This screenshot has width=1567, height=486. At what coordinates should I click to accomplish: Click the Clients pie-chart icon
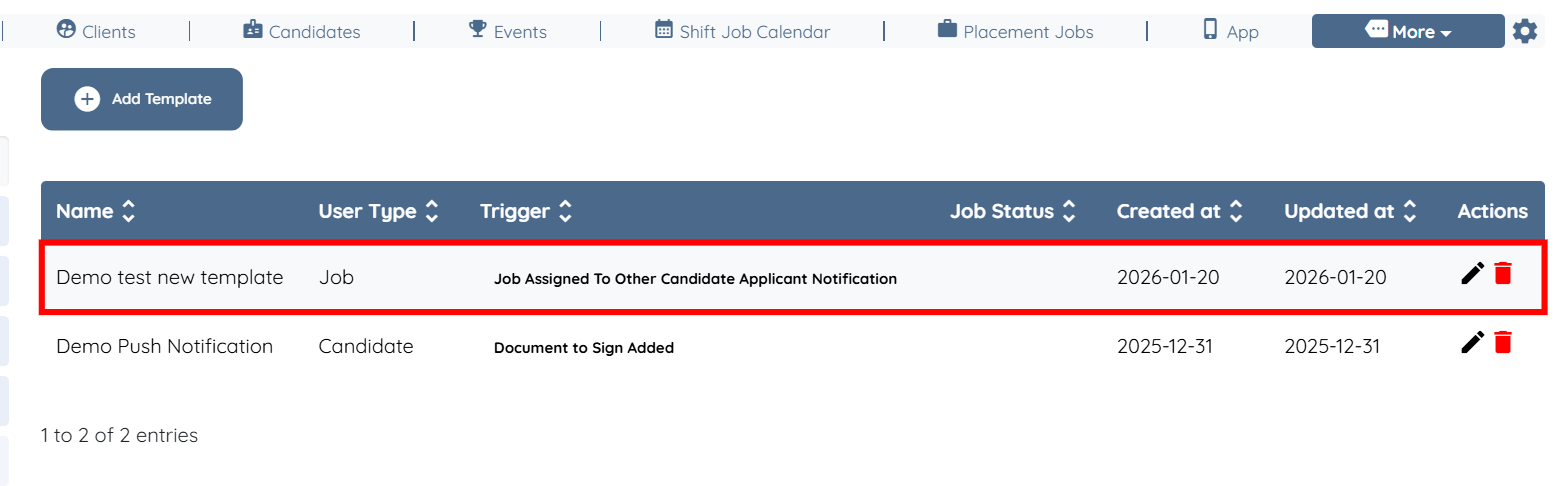pyautogui.click(x=66, y=30)
